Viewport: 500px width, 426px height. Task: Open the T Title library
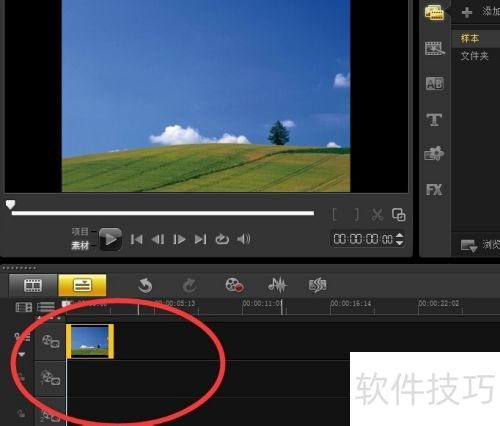[434, 120]
